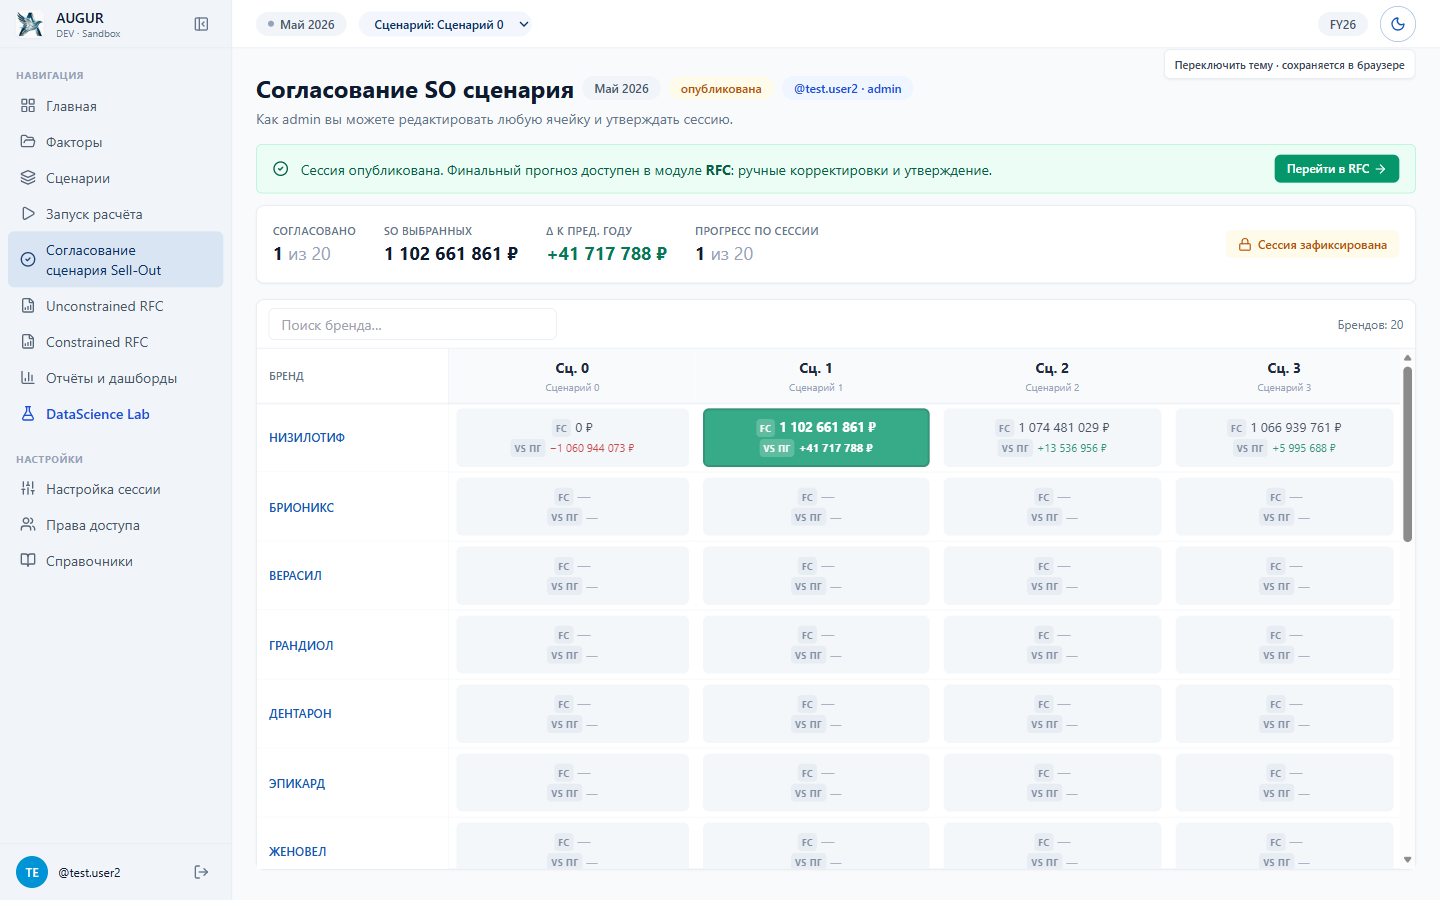Click the lock icon in Сессия зафиксирована

1245,245
